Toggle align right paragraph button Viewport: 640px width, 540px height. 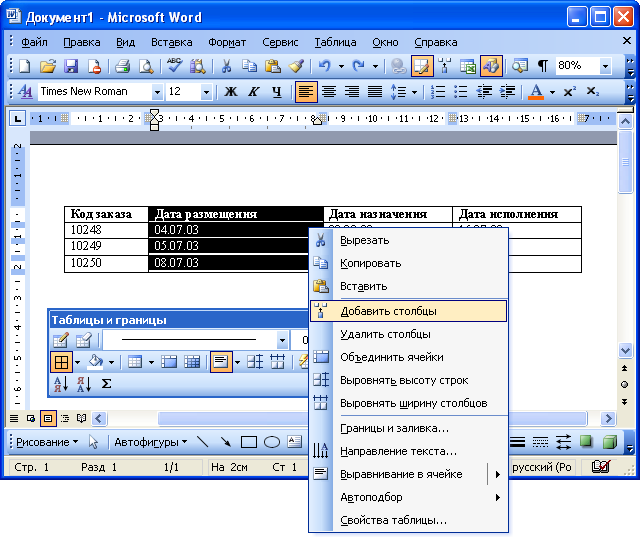pos(352,92)
